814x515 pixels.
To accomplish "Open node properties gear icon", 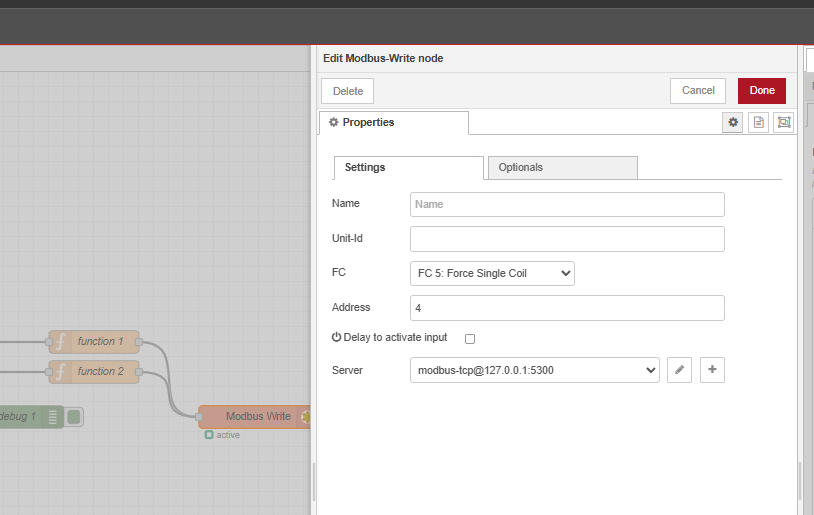I will tap(732, 123).
